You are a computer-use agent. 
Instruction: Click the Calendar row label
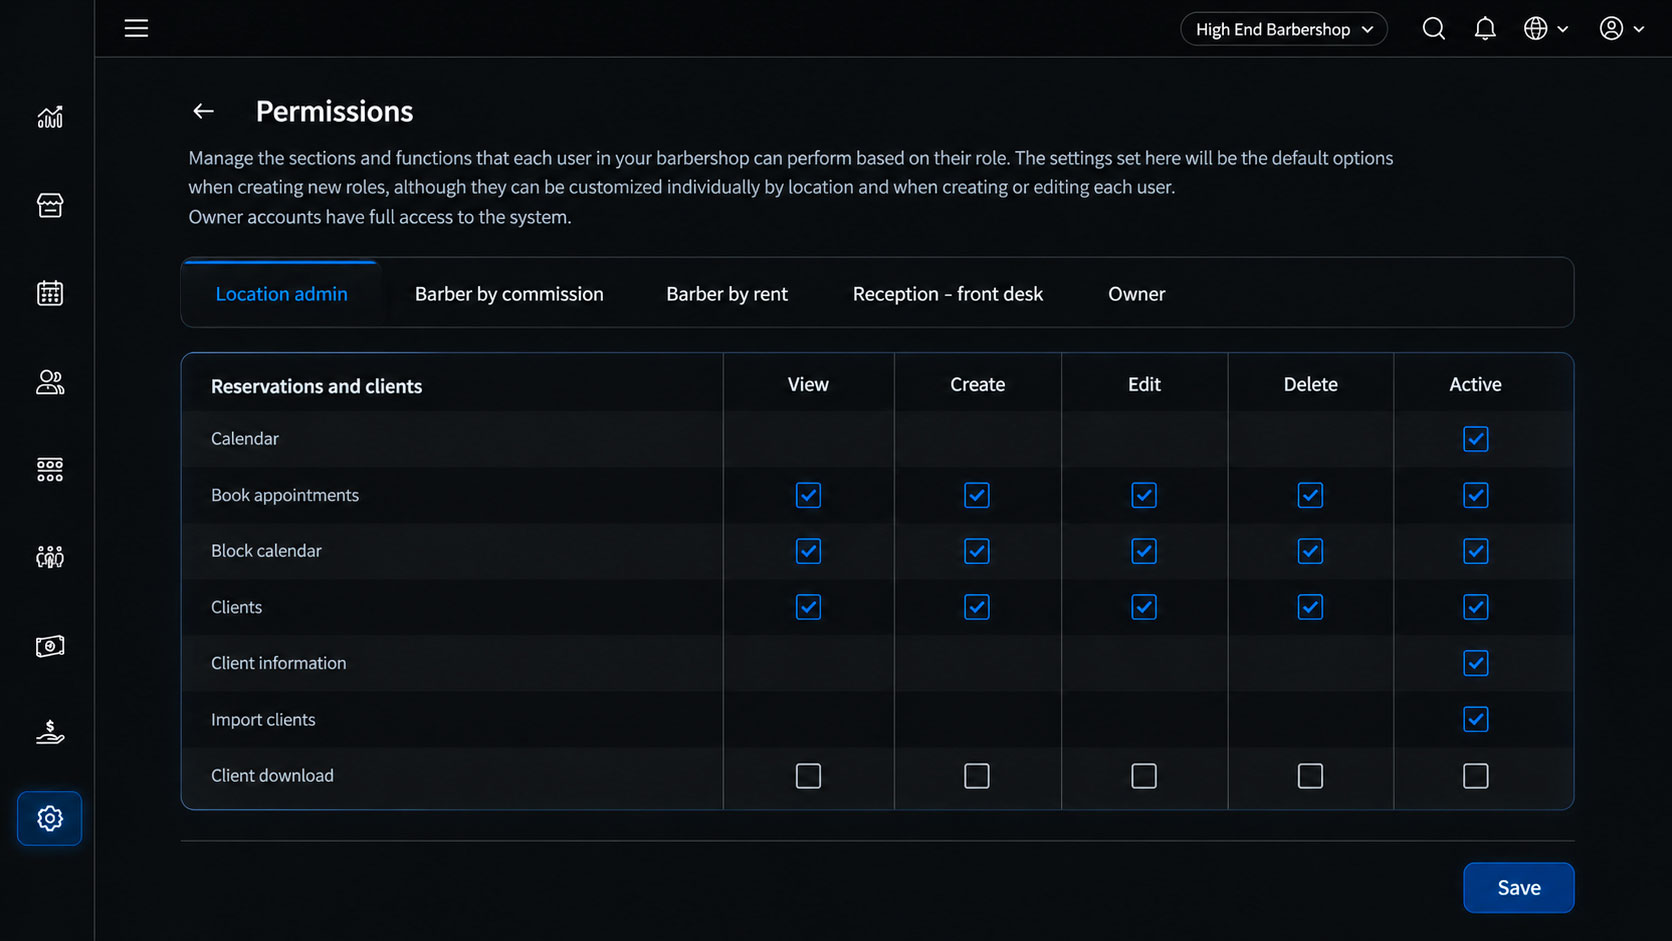click(x=245, y=439)
